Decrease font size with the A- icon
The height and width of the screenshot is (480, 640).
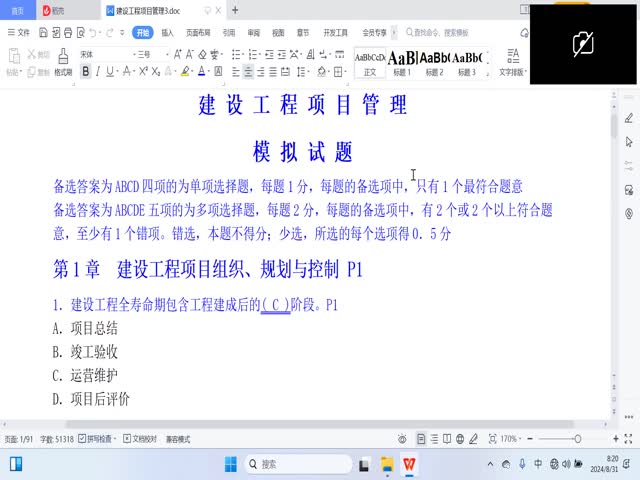[190, 54]
